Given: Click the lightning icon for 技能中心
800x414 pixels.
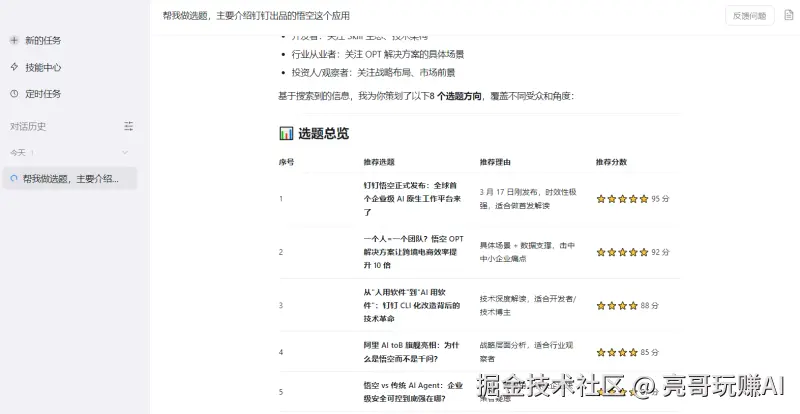Looking at the screenshot, I should [x=14, y=67].
